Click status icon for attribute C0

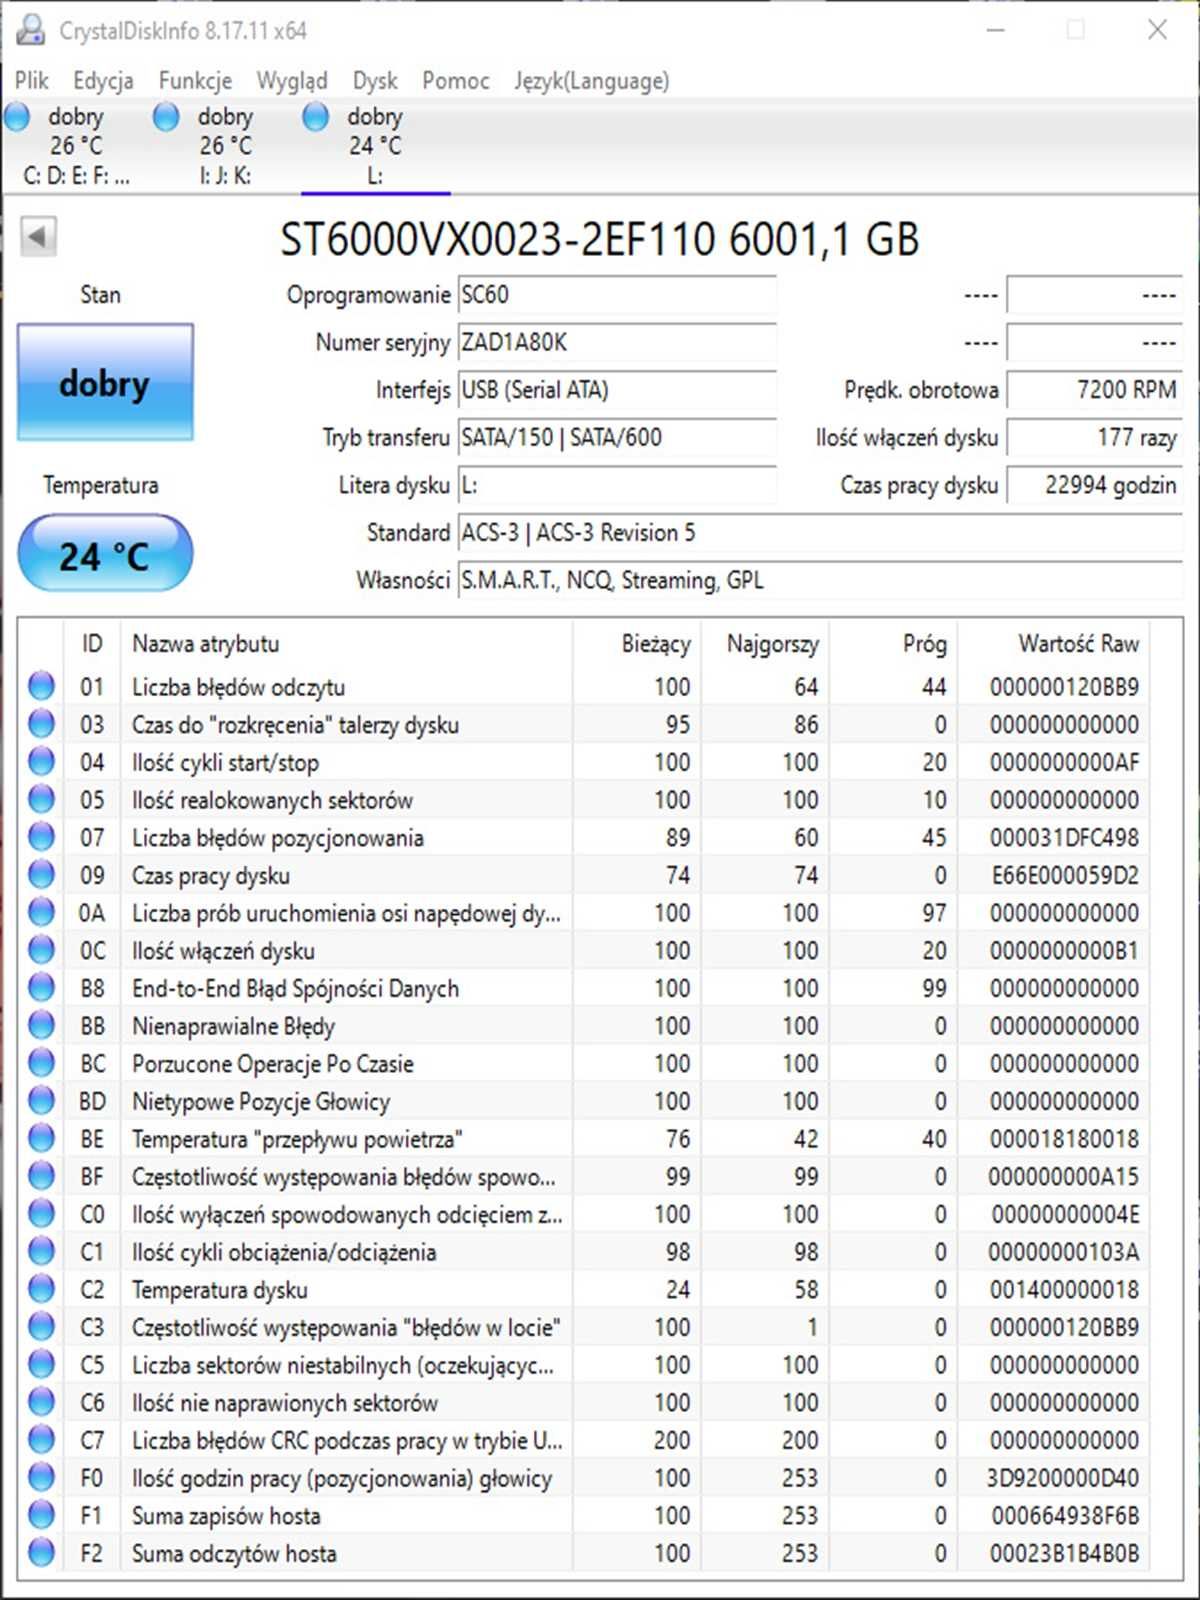(x=41, y=1213)
